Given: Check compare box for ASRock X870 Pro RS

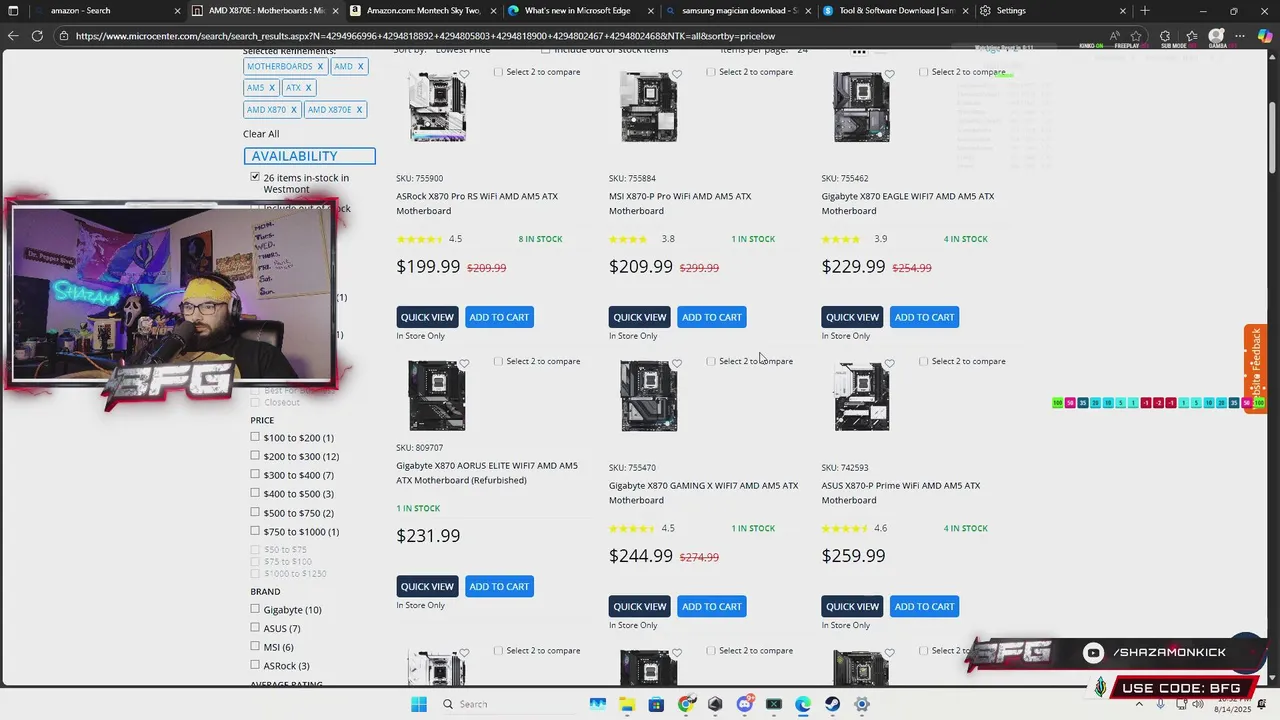Looking at the screenshot, I should tap(498, 72).
